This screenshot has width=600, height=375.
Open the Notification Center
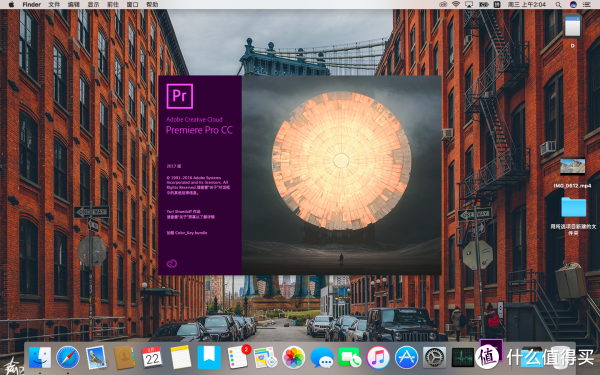(x=587, y=5)
